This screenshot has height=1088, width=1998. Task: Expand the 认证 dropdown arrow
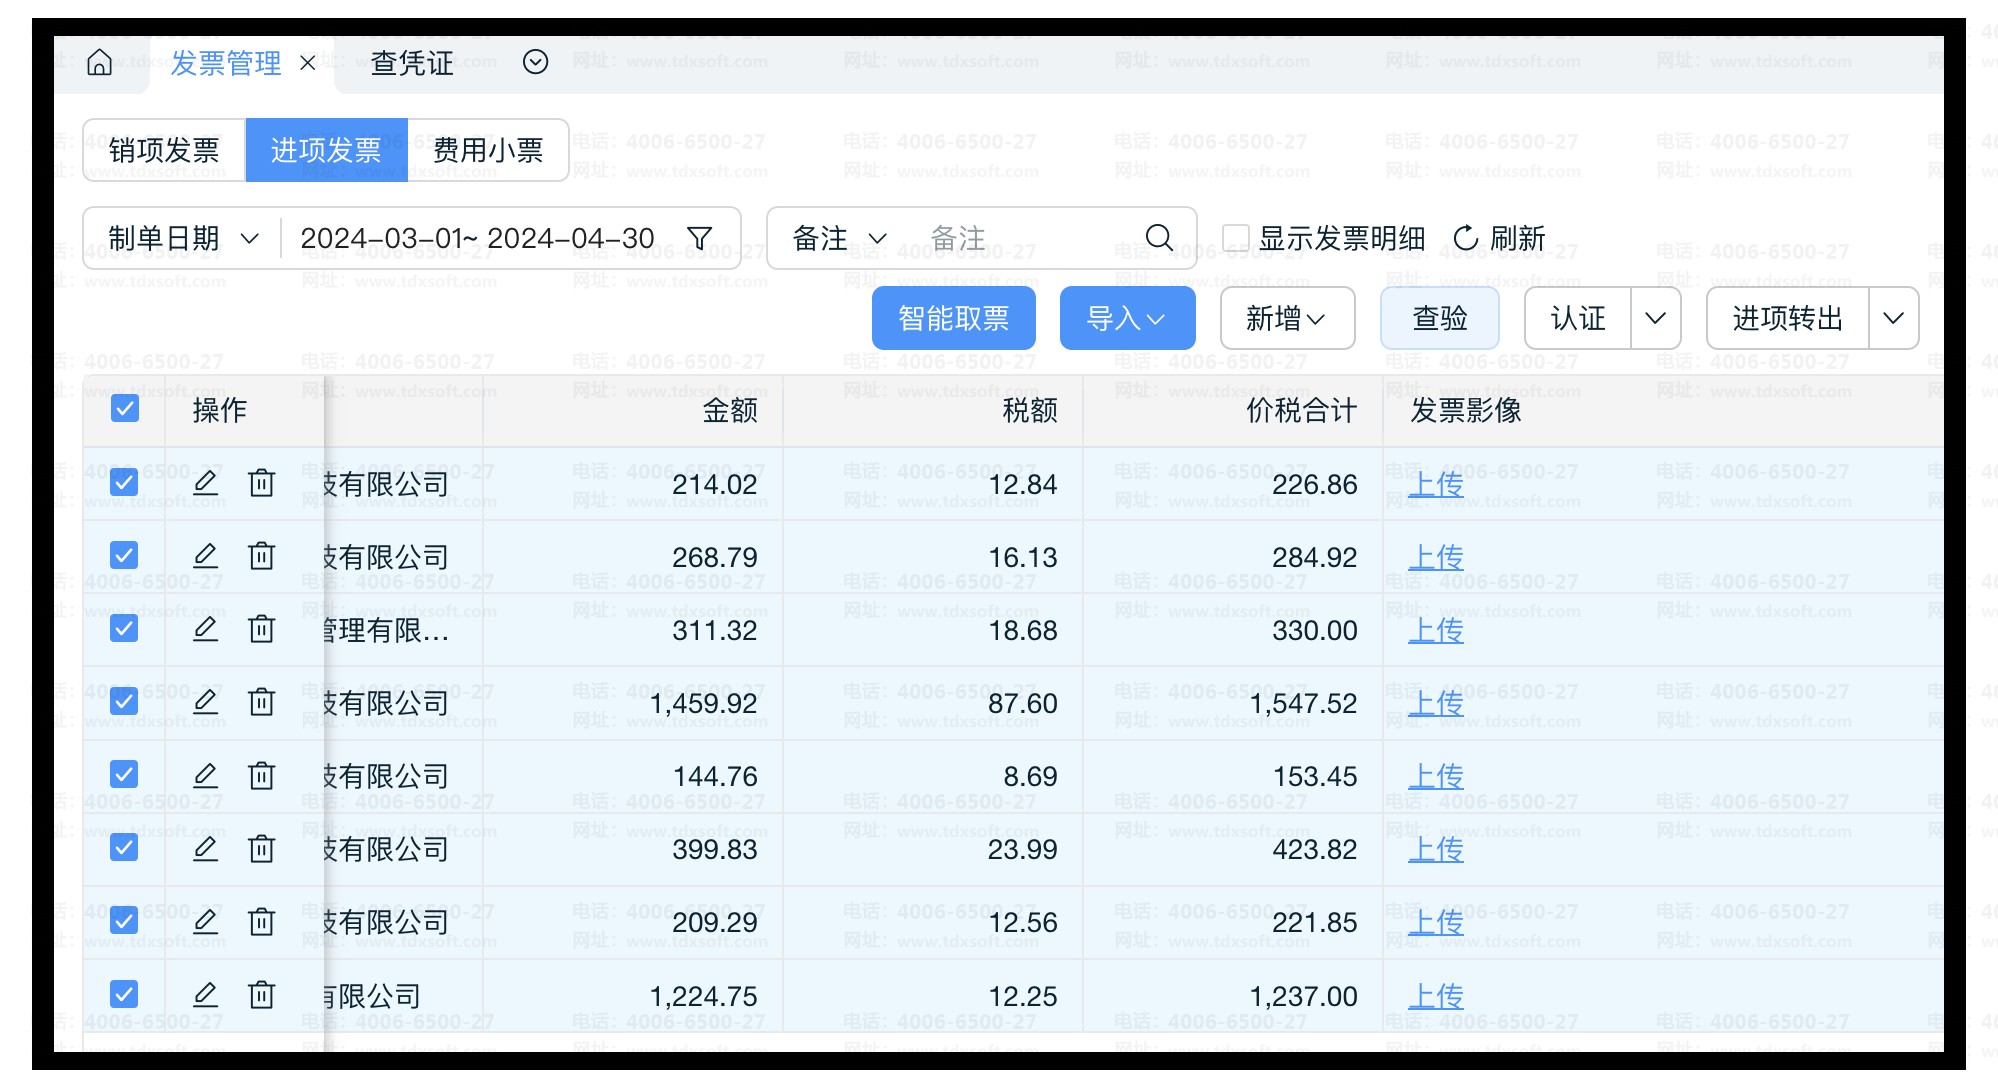(1655, 318)
